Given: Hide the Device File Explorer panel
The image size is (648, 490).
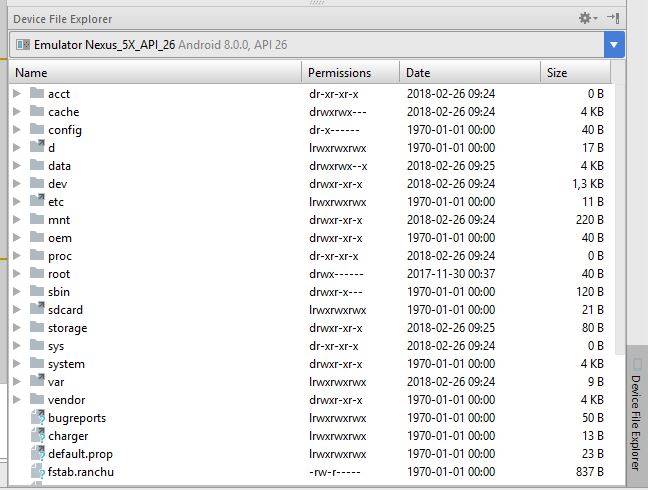Looking at the screenshot, I should coord(613,18).
